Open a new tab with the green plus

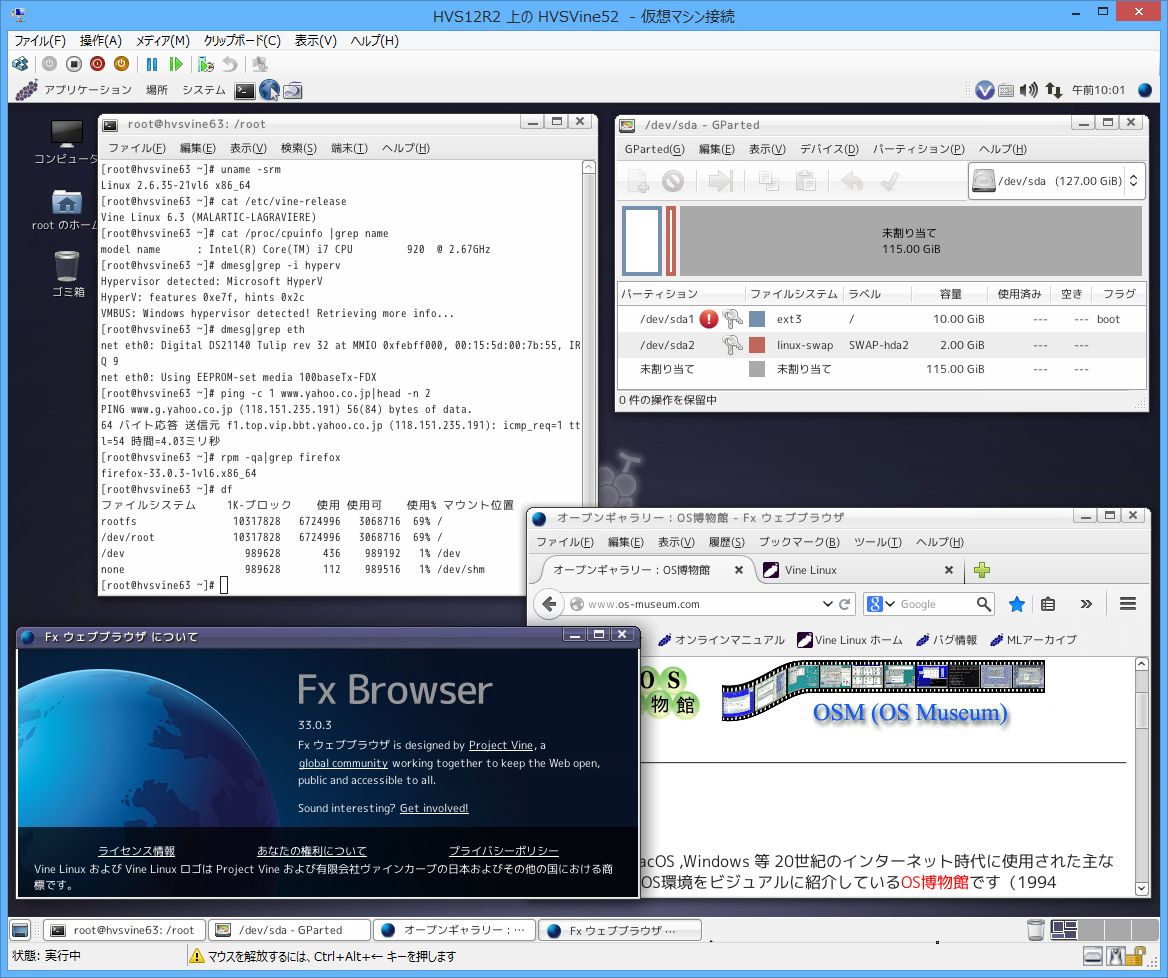coord(982,570)
